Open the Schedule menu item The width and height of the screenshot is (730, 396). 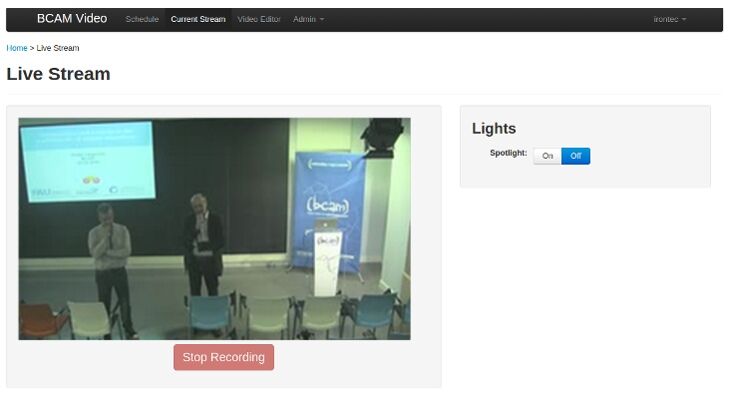coord(142,19)
